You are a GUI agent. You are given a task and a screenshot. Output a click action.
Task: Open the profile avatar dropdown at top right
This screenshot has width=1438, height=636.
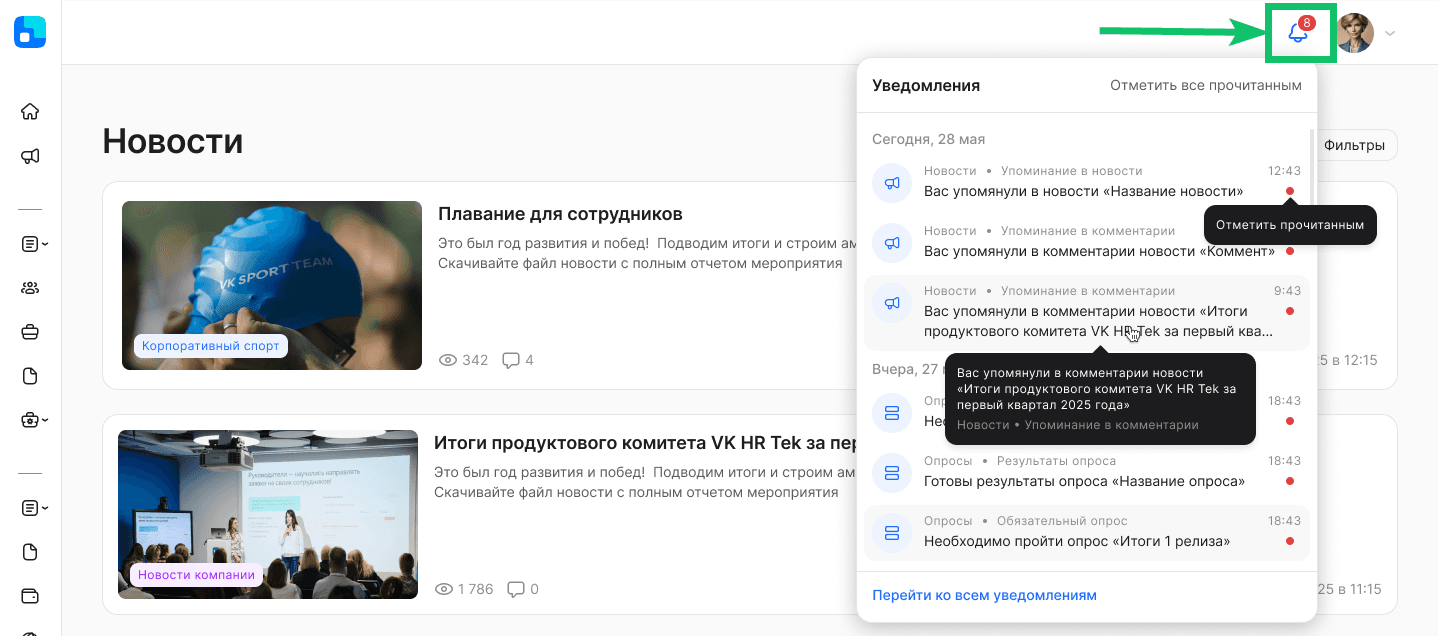1355,33
